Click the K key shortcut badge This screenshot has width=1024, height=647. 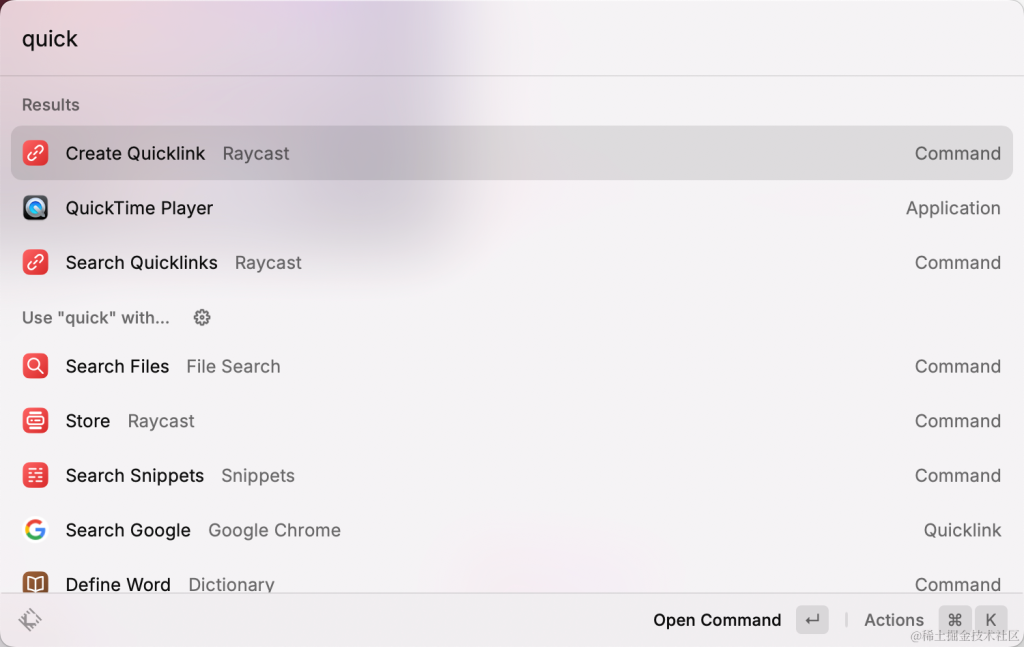(991, 620)
